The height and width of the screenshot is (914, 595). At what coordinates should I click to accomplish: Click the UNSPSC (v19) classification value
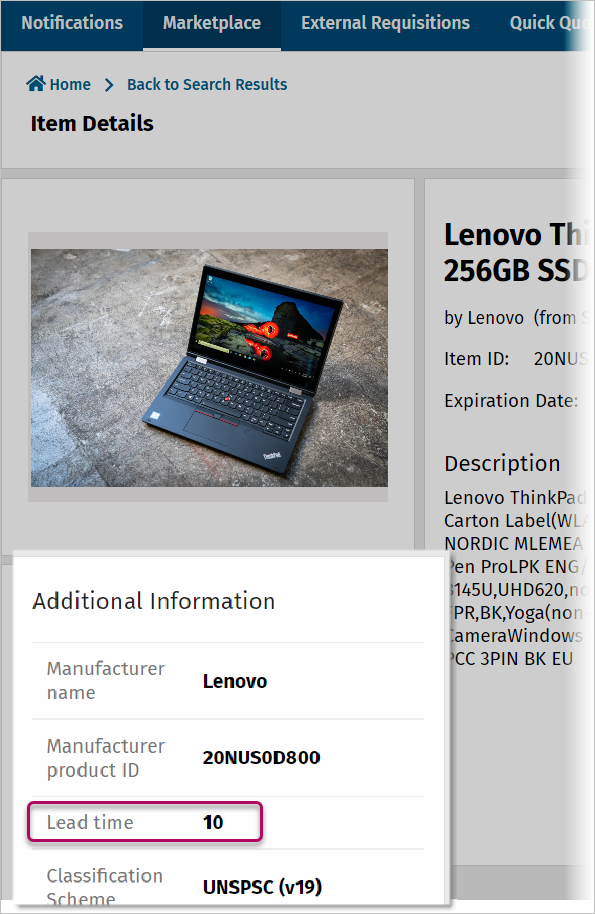262,887
